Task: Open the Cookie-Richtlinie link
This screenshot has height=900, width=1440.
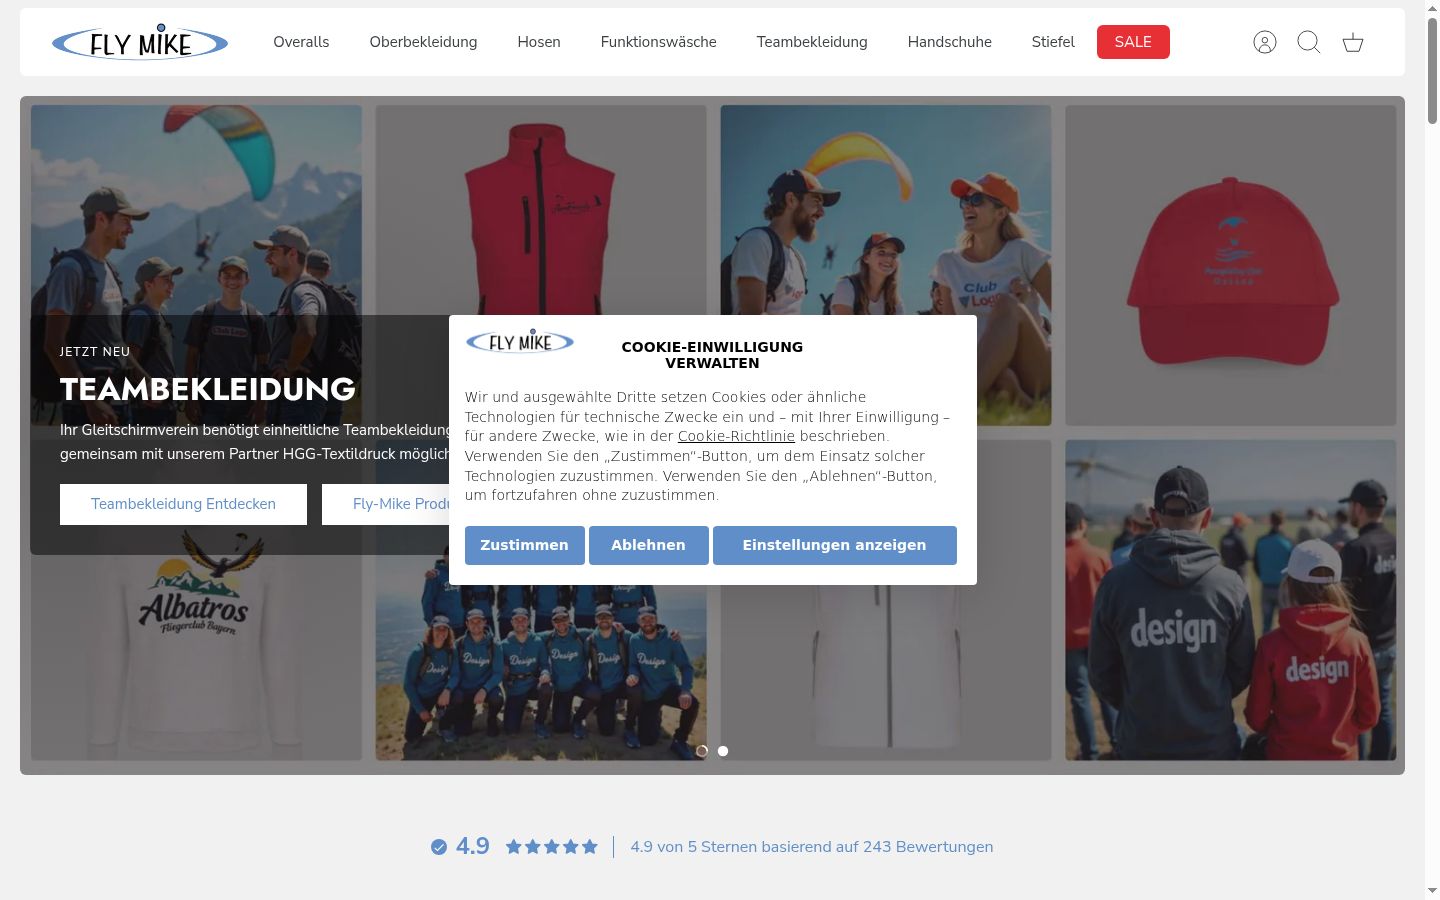Action: click(736, 436)
